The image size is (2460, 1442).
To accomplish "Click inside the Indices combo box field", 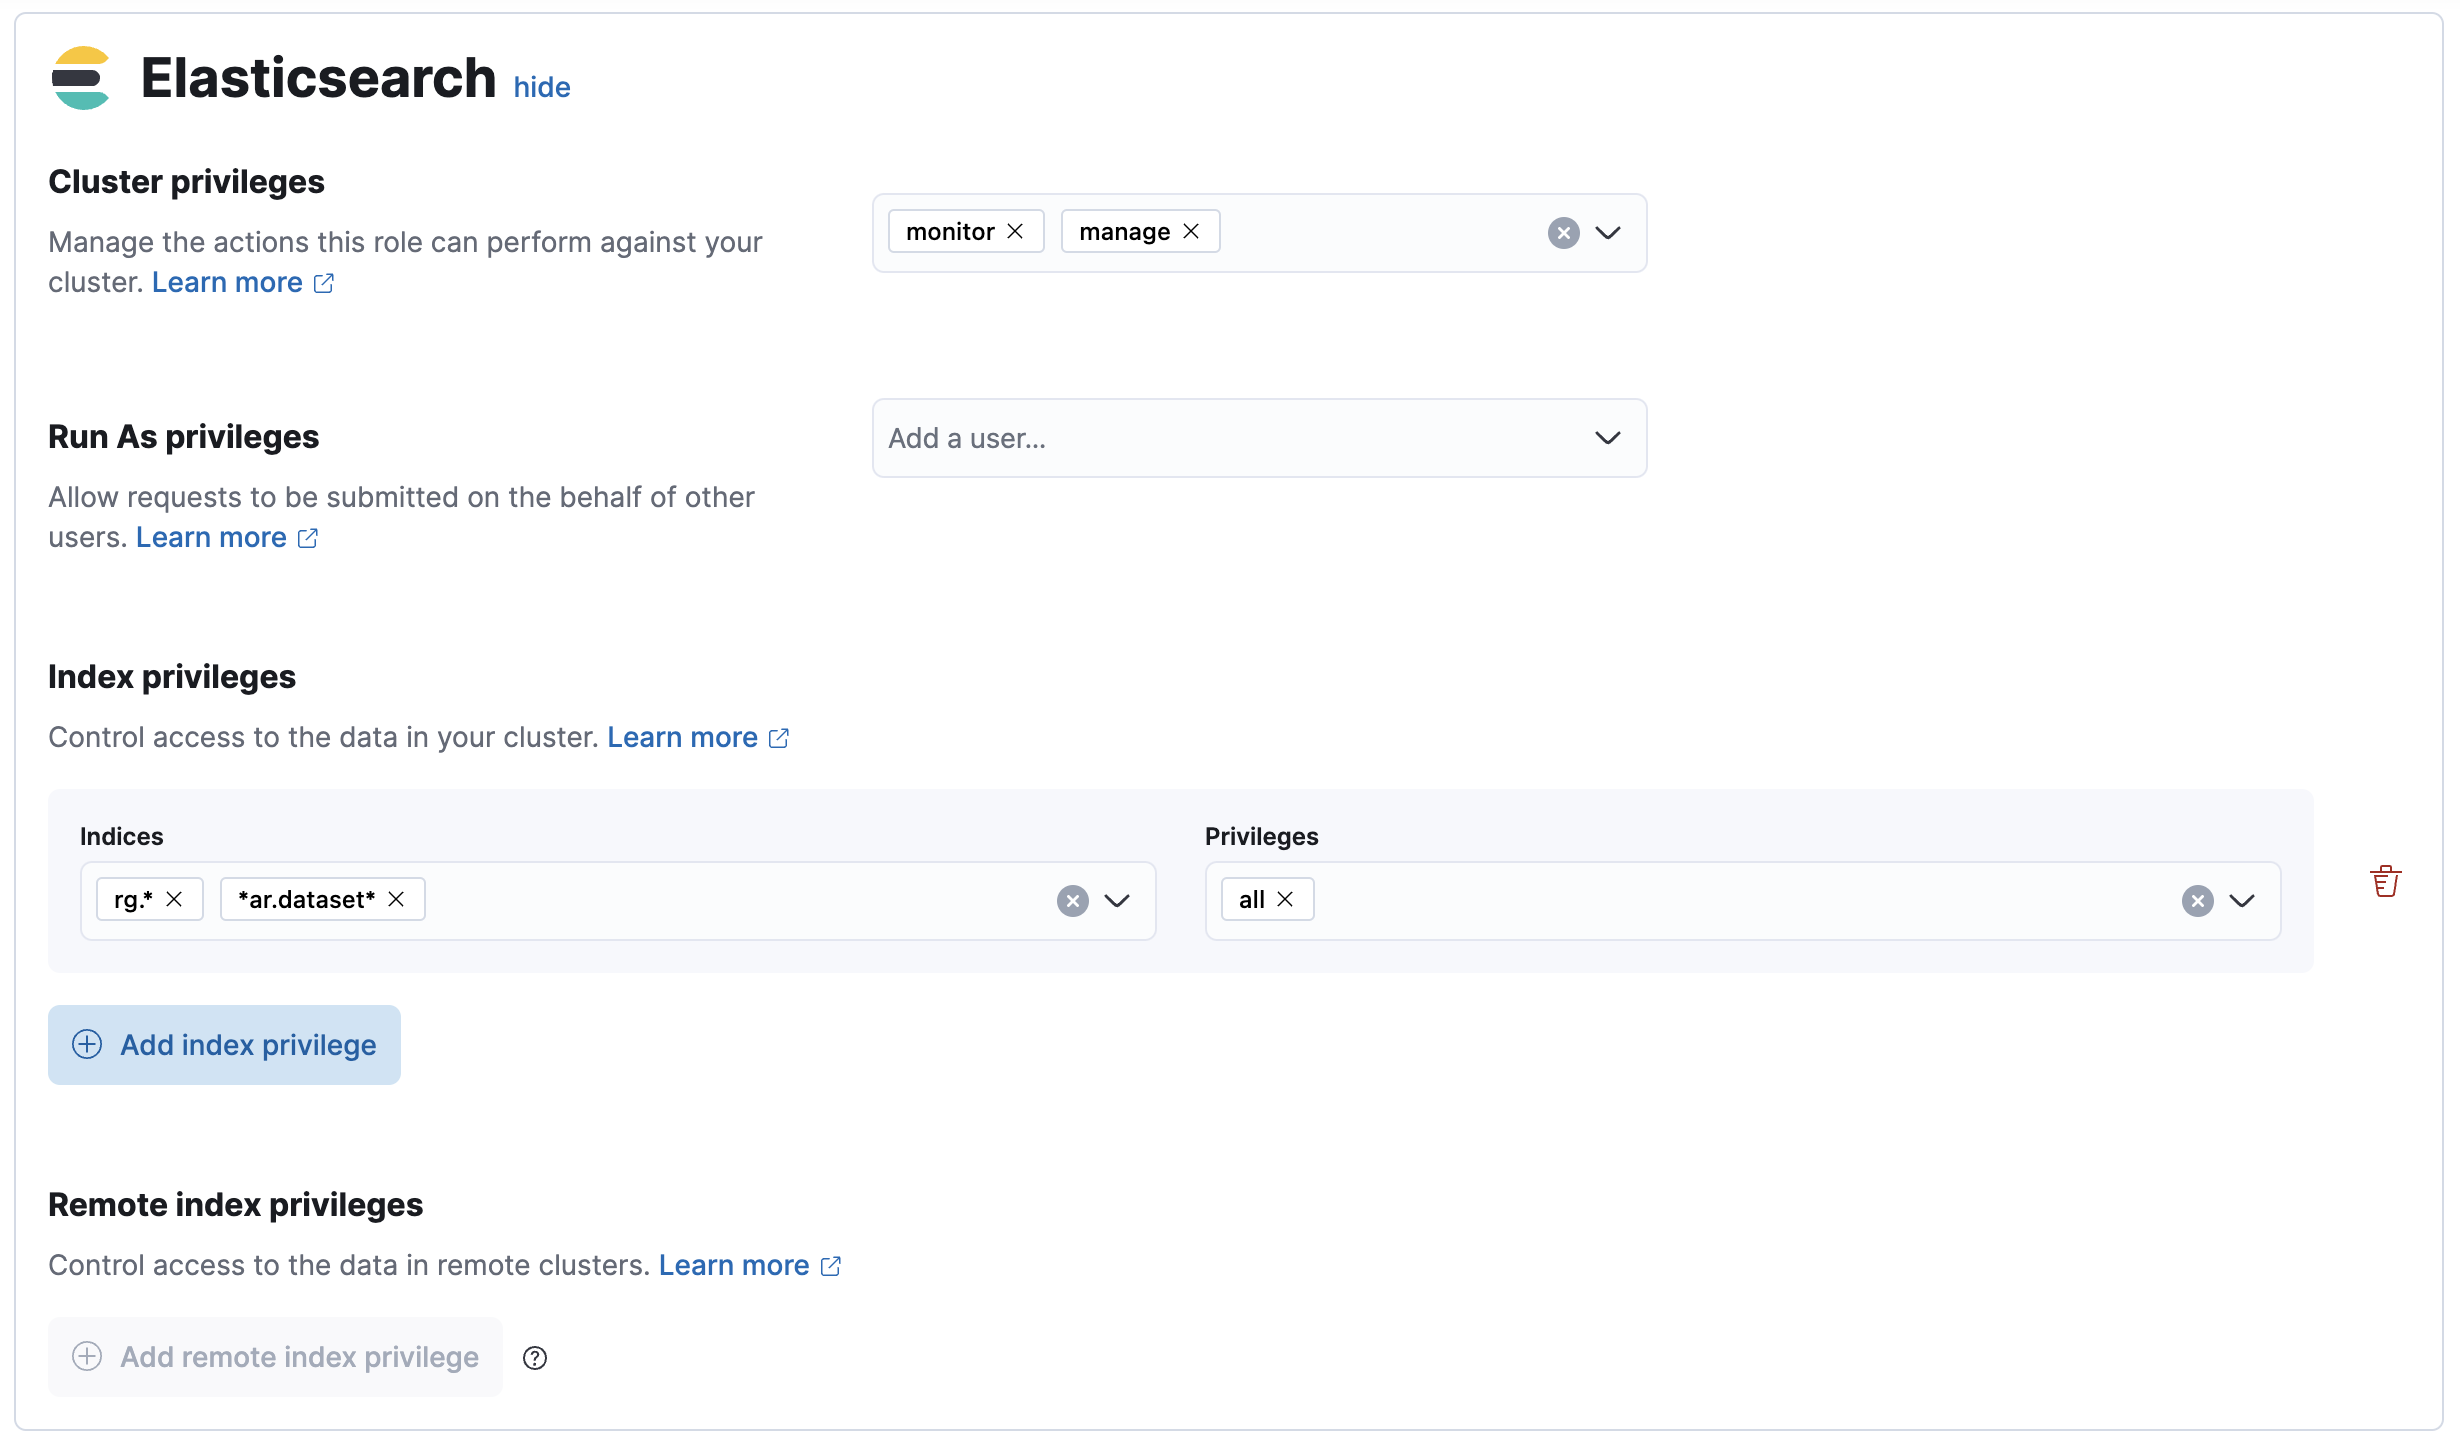I will tap(618, 901).
